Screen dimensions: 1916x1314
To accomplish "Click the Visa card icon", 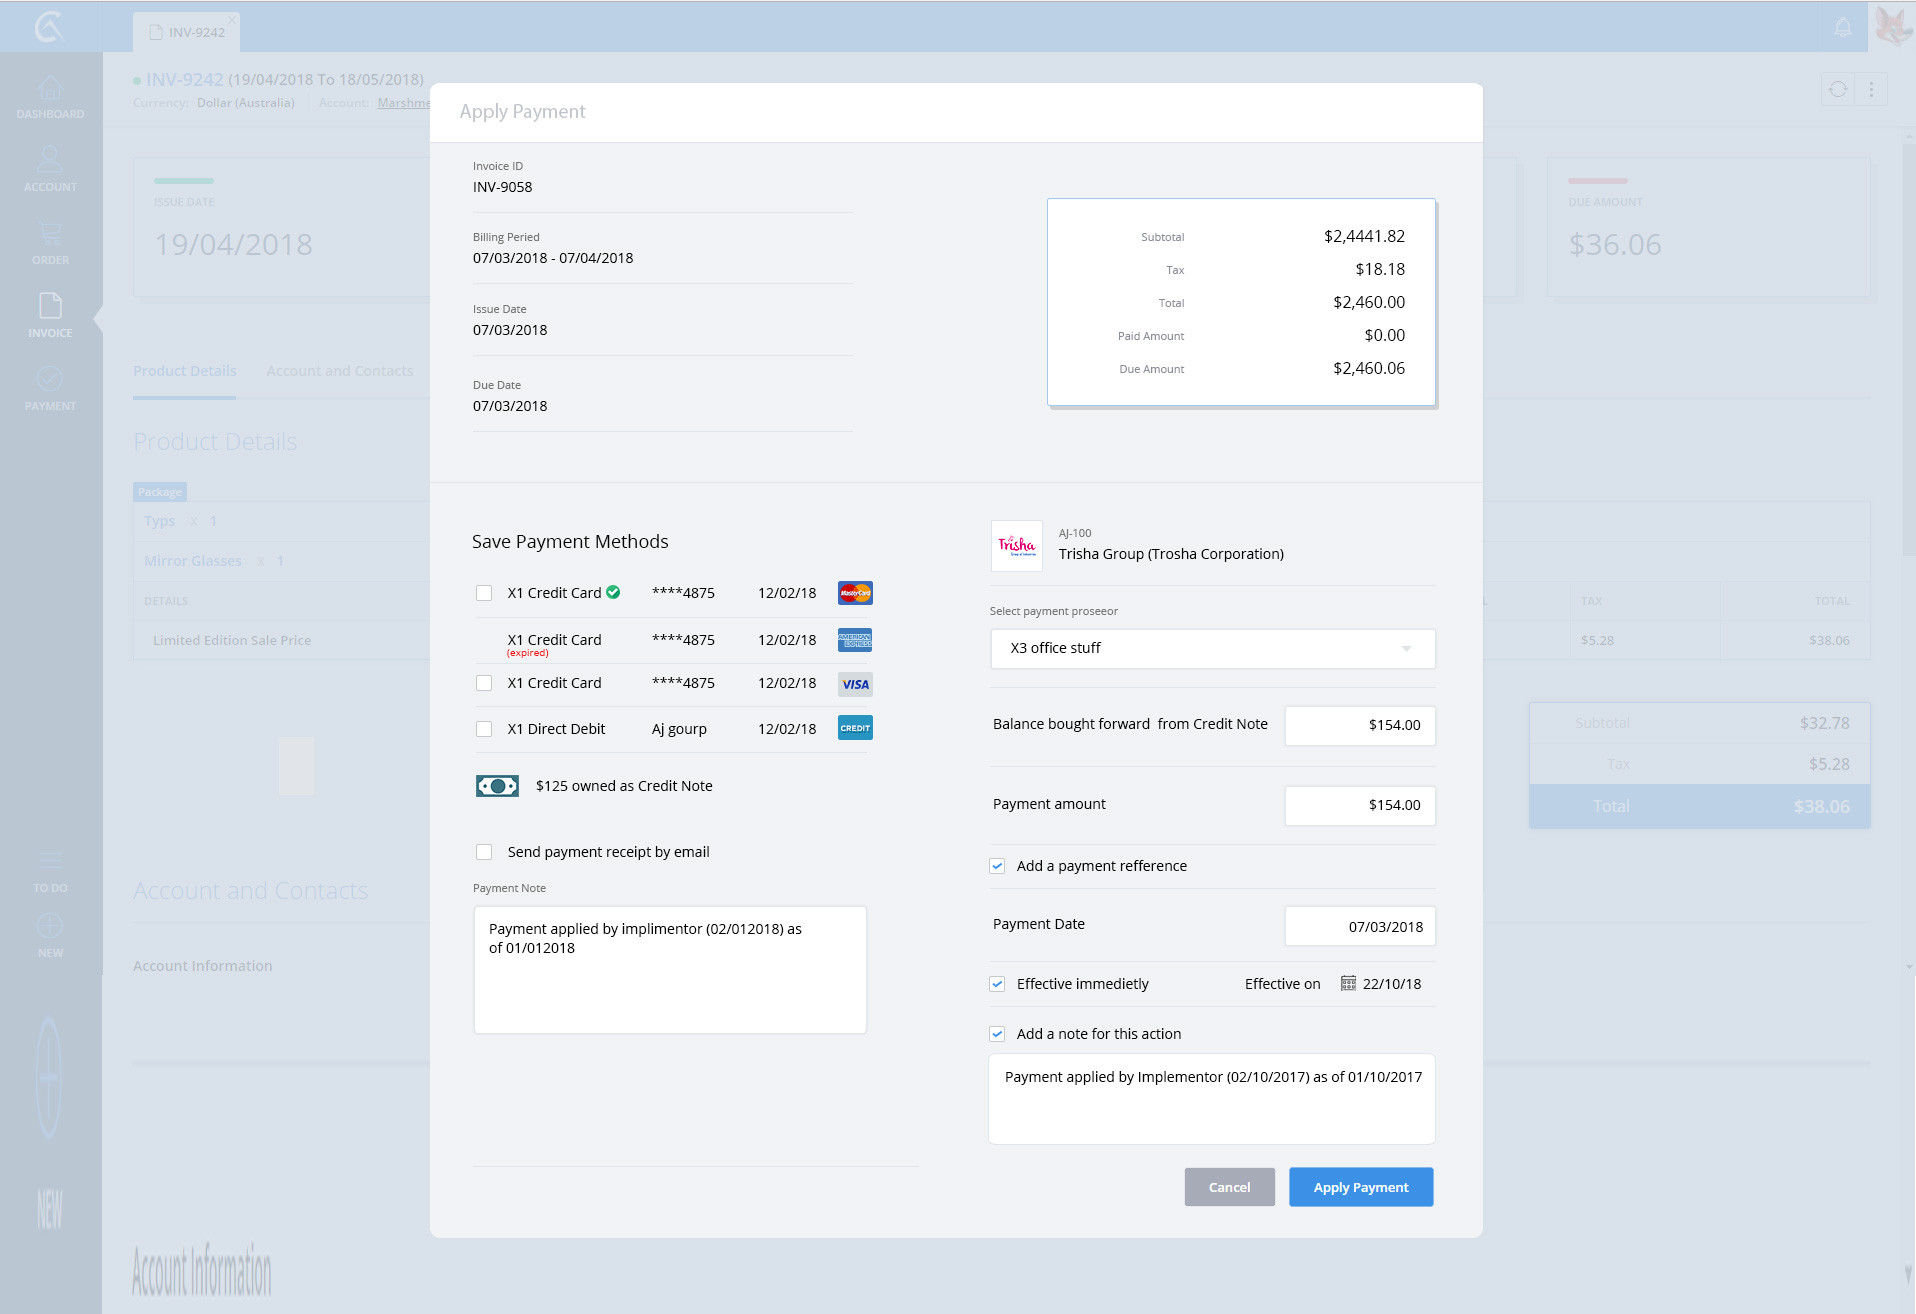I will [855, 684].
